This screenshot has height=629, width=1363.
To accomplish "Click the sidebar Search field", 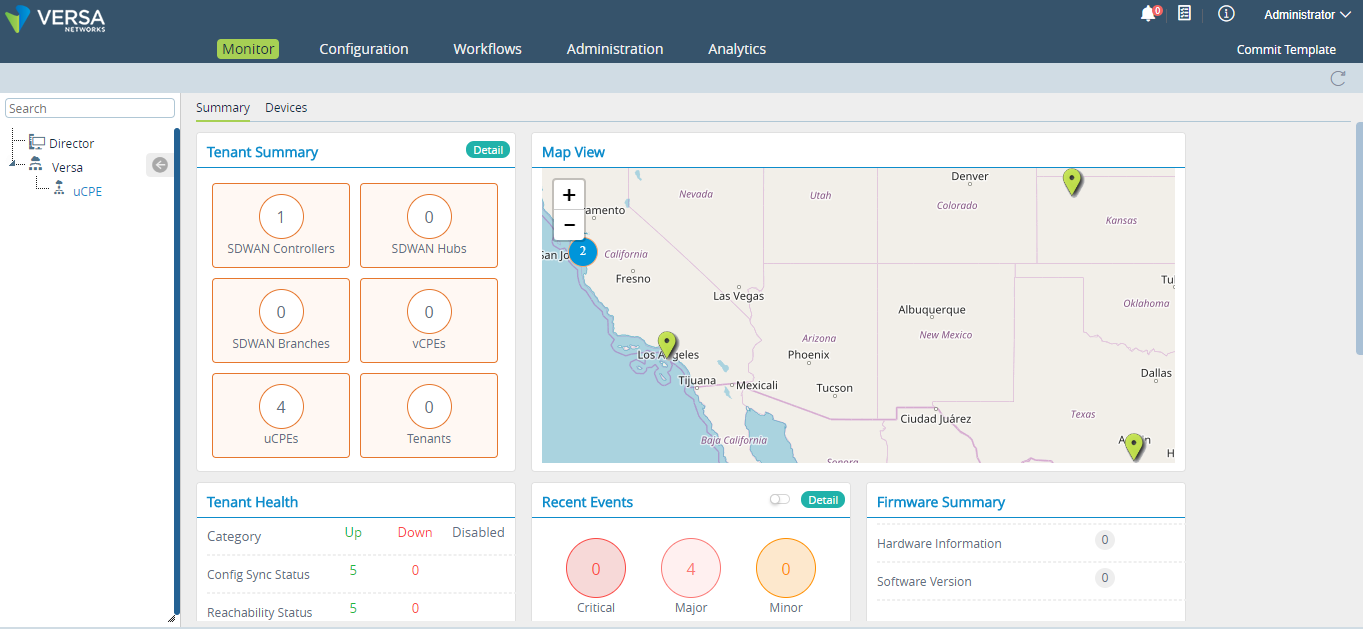I will pyautogui.click(x=90, y=108).
